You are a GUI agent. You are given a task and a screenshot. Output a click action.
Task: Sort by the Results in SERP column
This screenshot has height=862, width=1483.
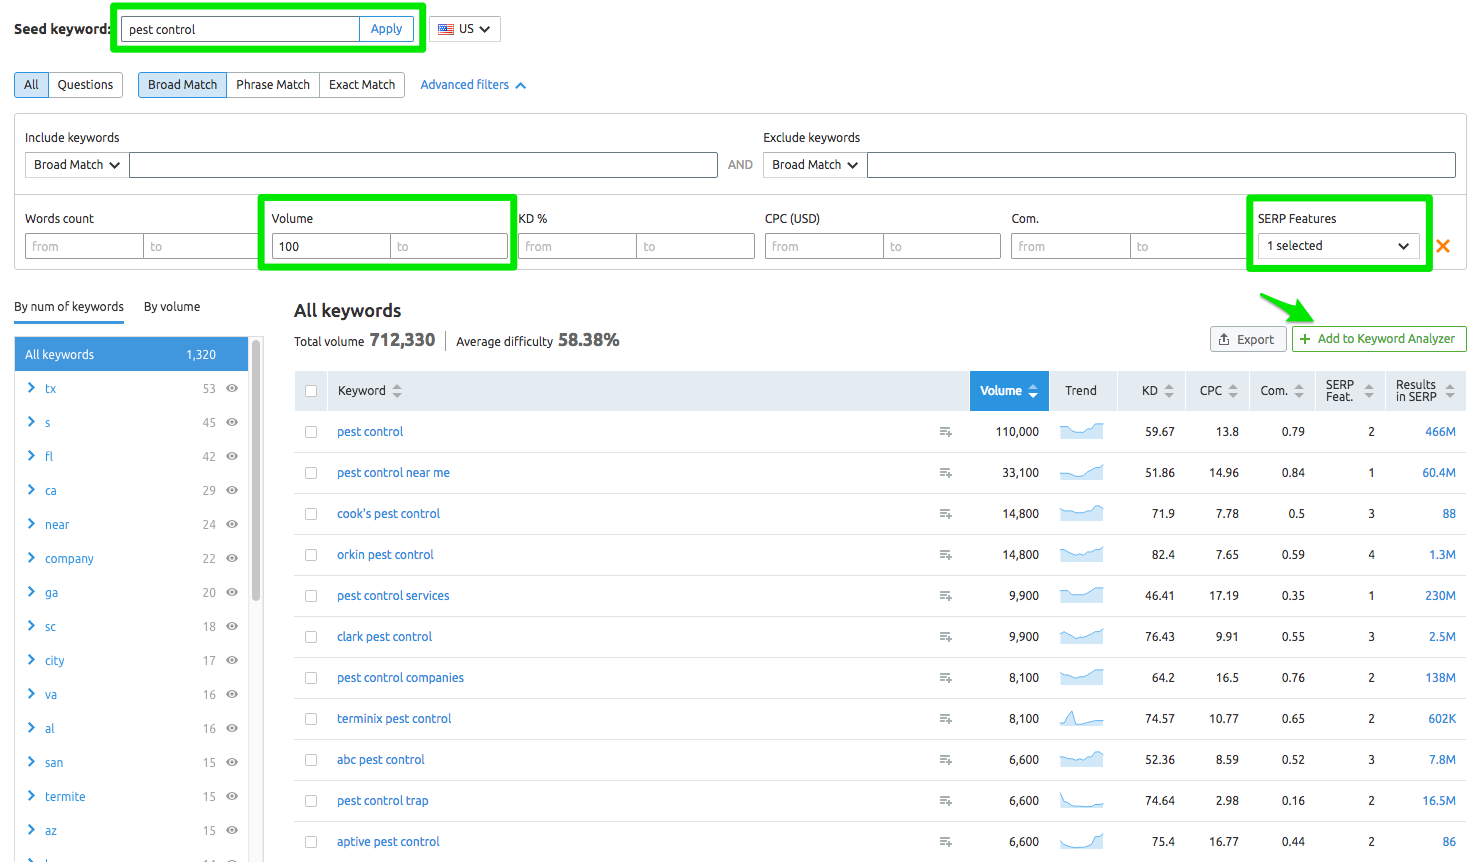coord(1421,390)
